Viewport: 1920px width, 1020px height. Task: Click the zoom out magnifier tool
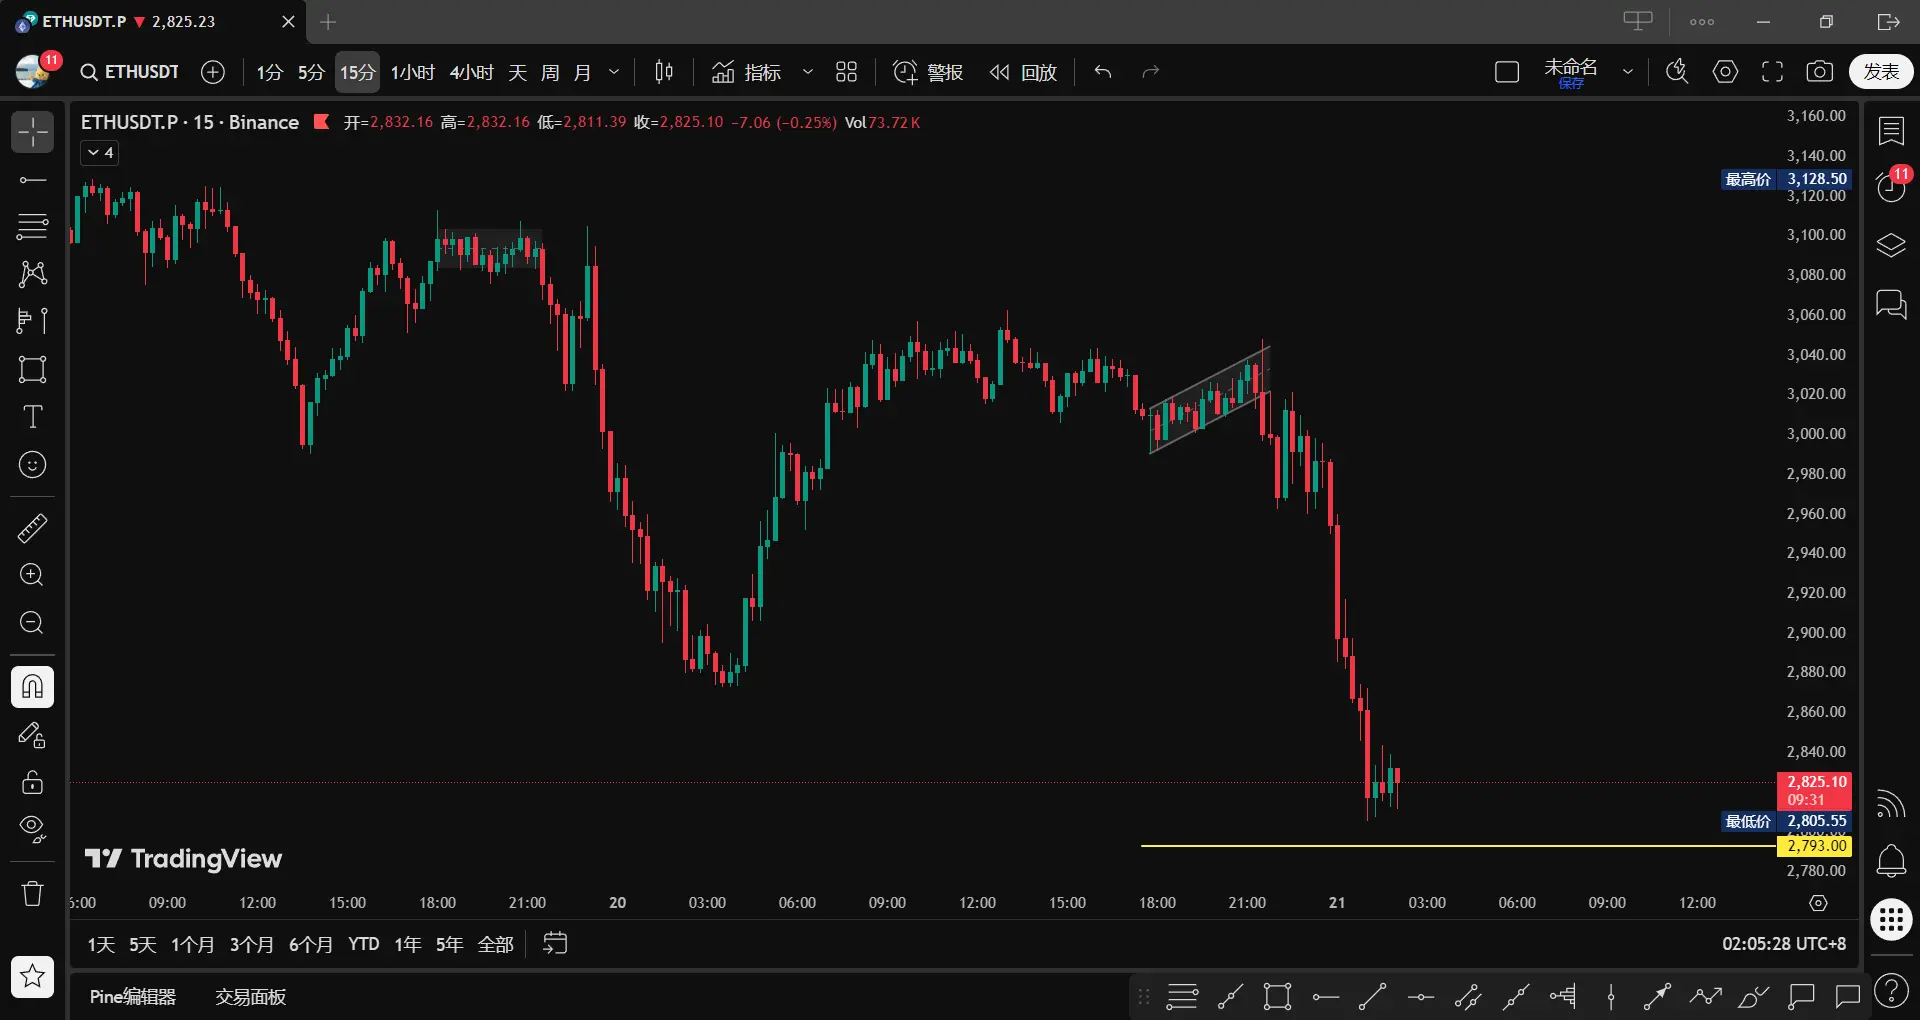tap(32, 623)
